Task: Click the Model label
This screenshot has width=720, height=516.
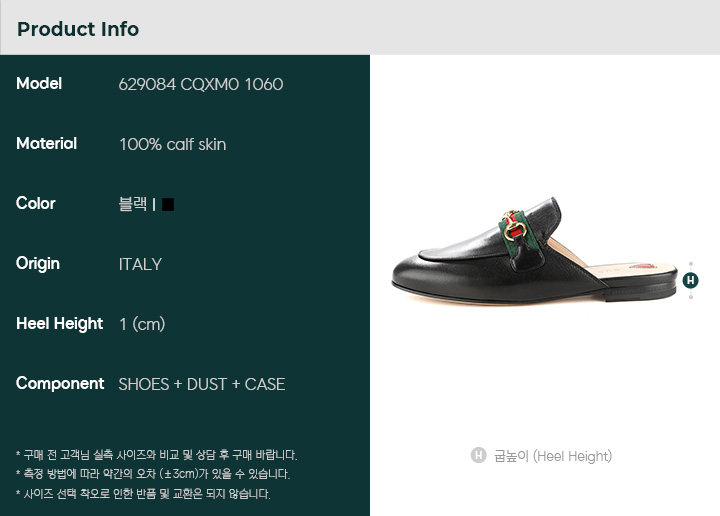Action: coord(39,84)
